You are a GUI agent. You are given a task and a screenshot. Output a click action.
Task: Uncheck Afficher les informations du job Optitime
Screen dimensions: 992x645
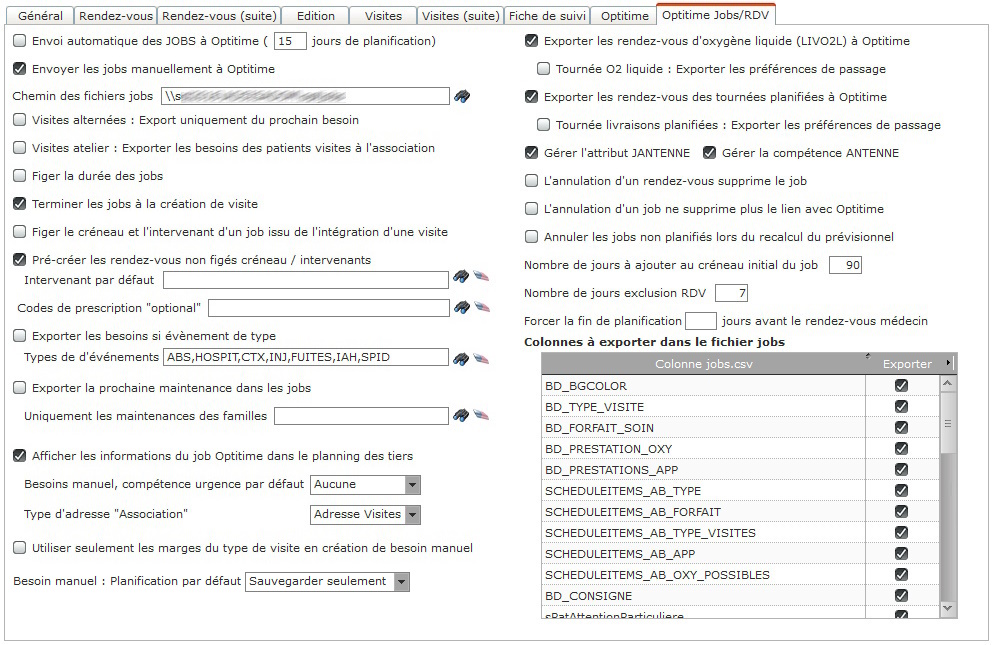coord(20,456)
